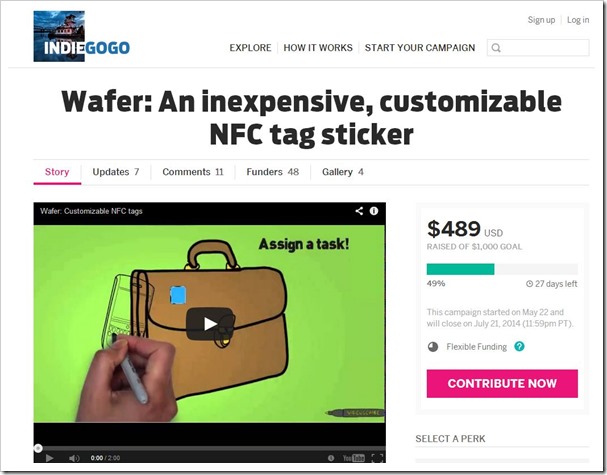The height and width of the screenshot is (475, 607).
Task: View the Funders tab
Action: [273, 172]
